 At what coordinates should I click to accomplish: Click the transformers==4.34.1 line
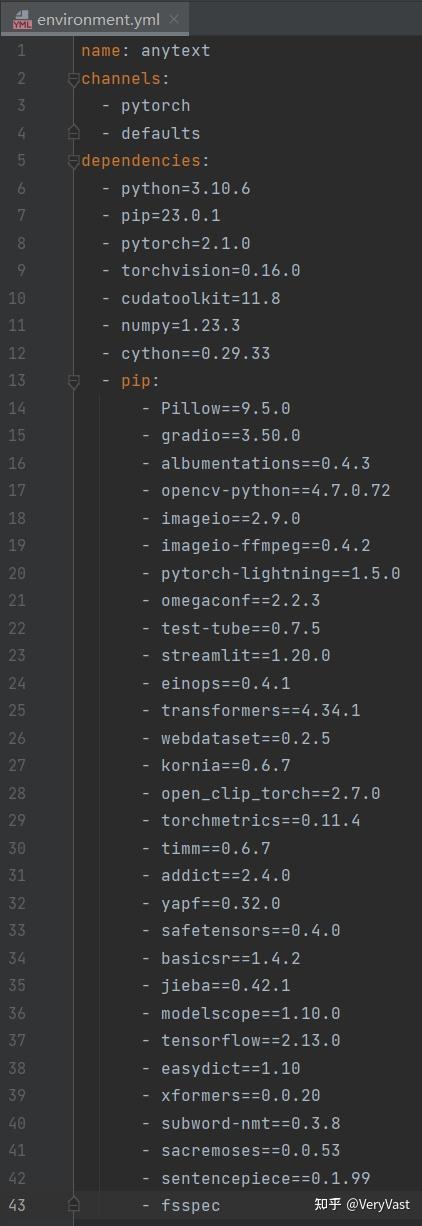(250, 711)
